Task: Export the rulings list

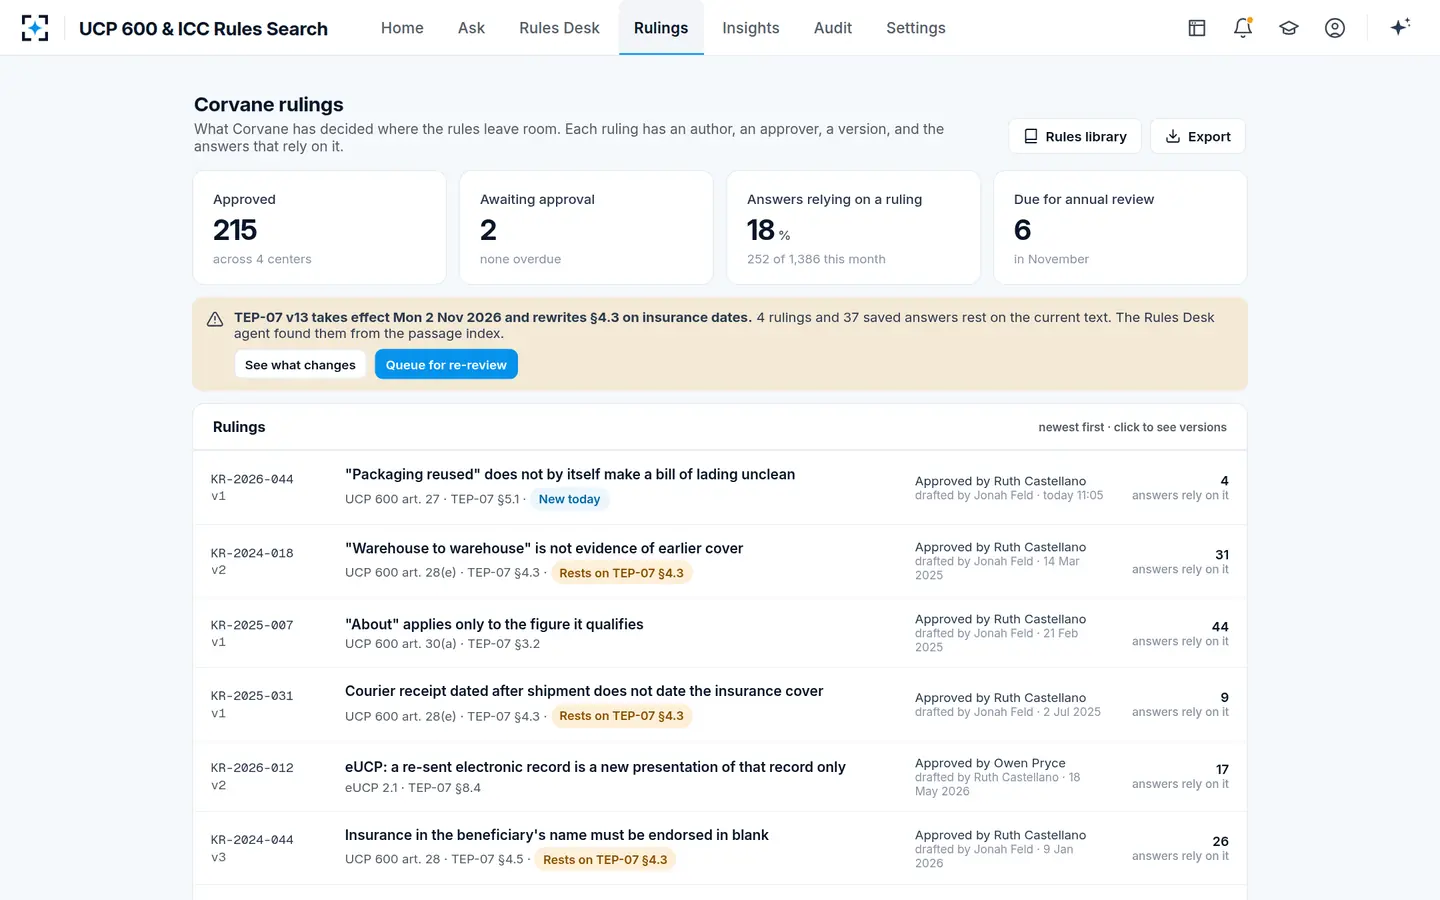Action: [1198, 137]
